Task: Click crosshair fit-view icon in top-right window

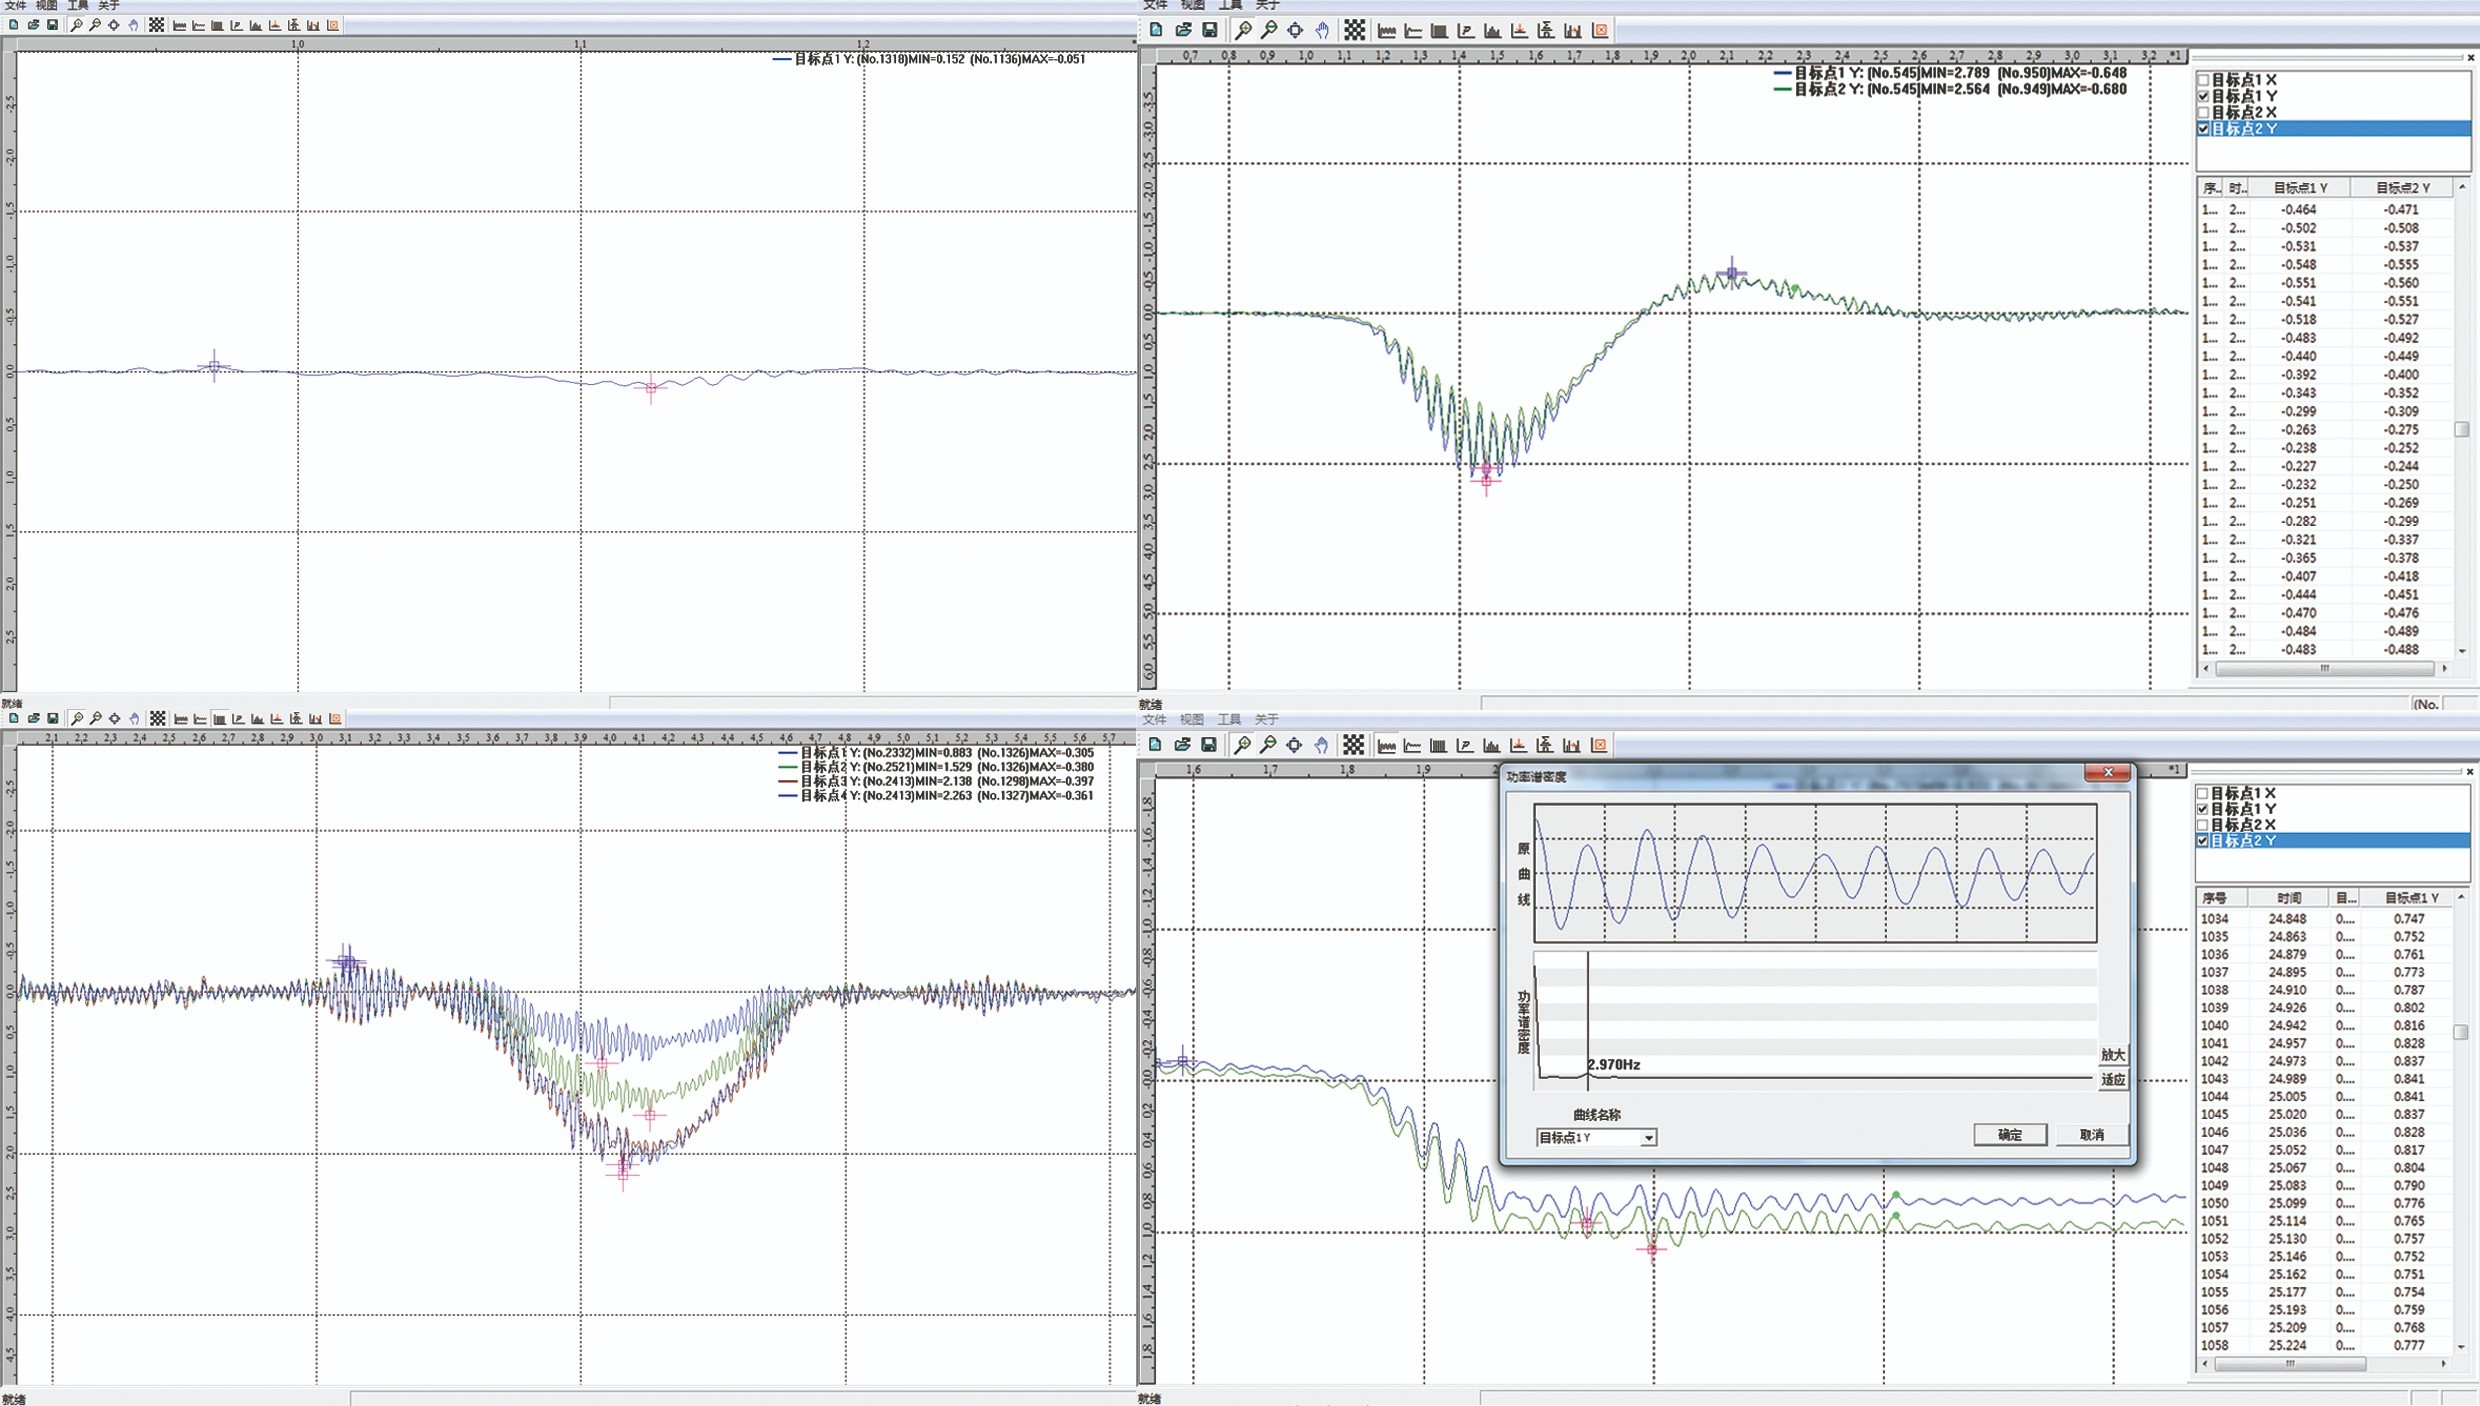Action: tap(1295, 30)
